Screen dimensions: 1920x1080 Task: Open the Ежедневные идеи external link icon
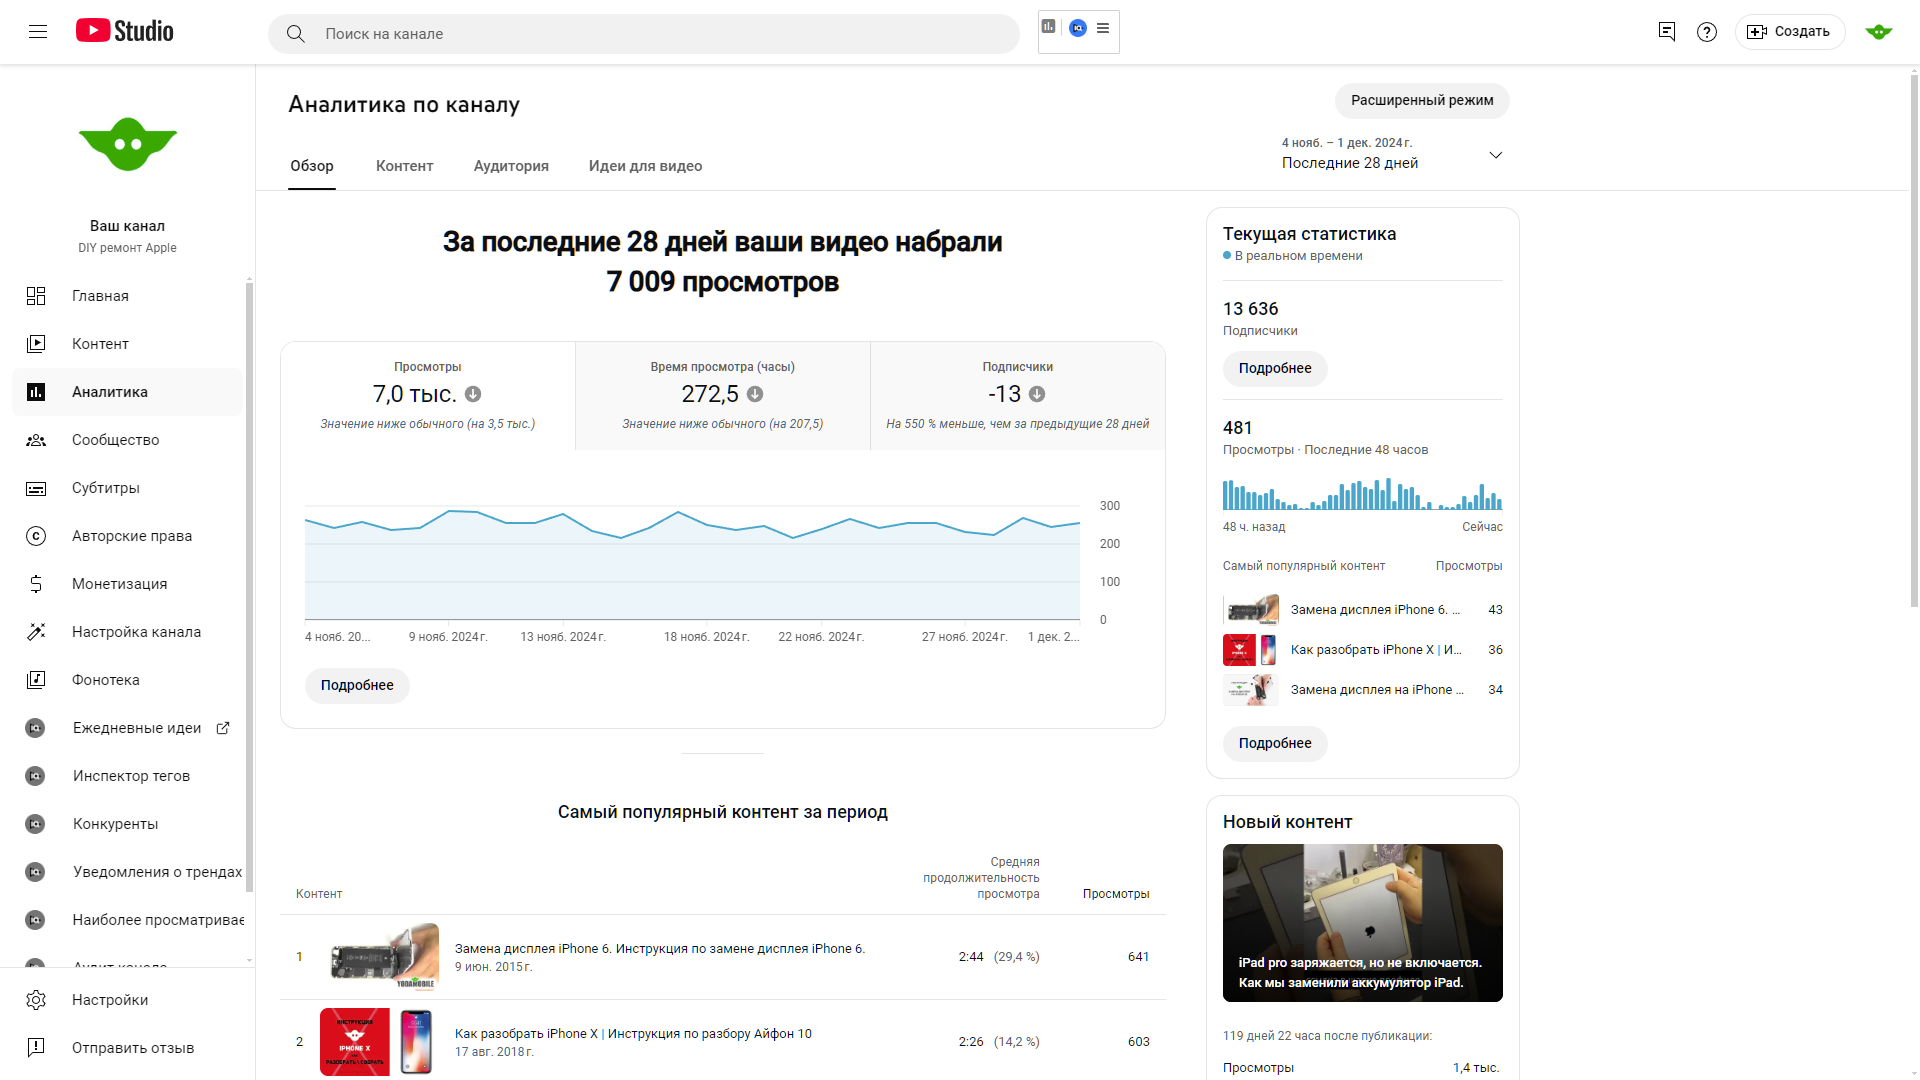pyautogui.click(x=223, y=728)
